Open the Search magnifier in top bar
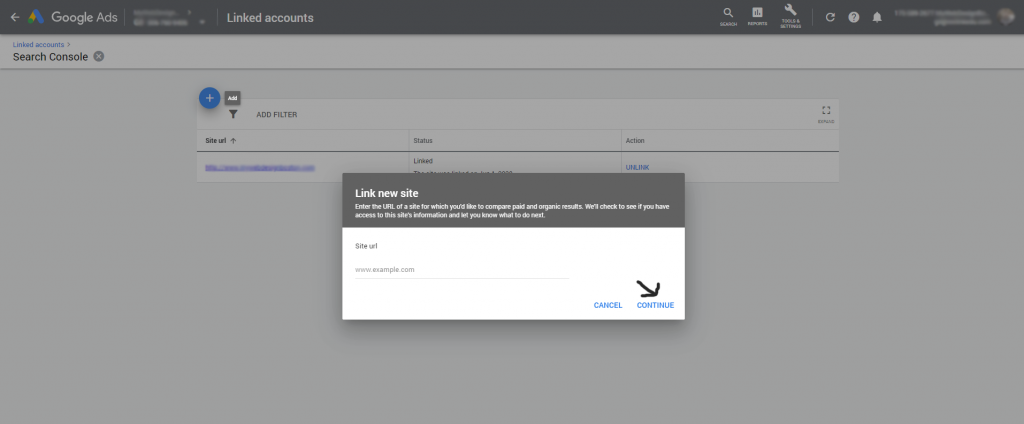 pyautogui.click(x=727, y=14)
